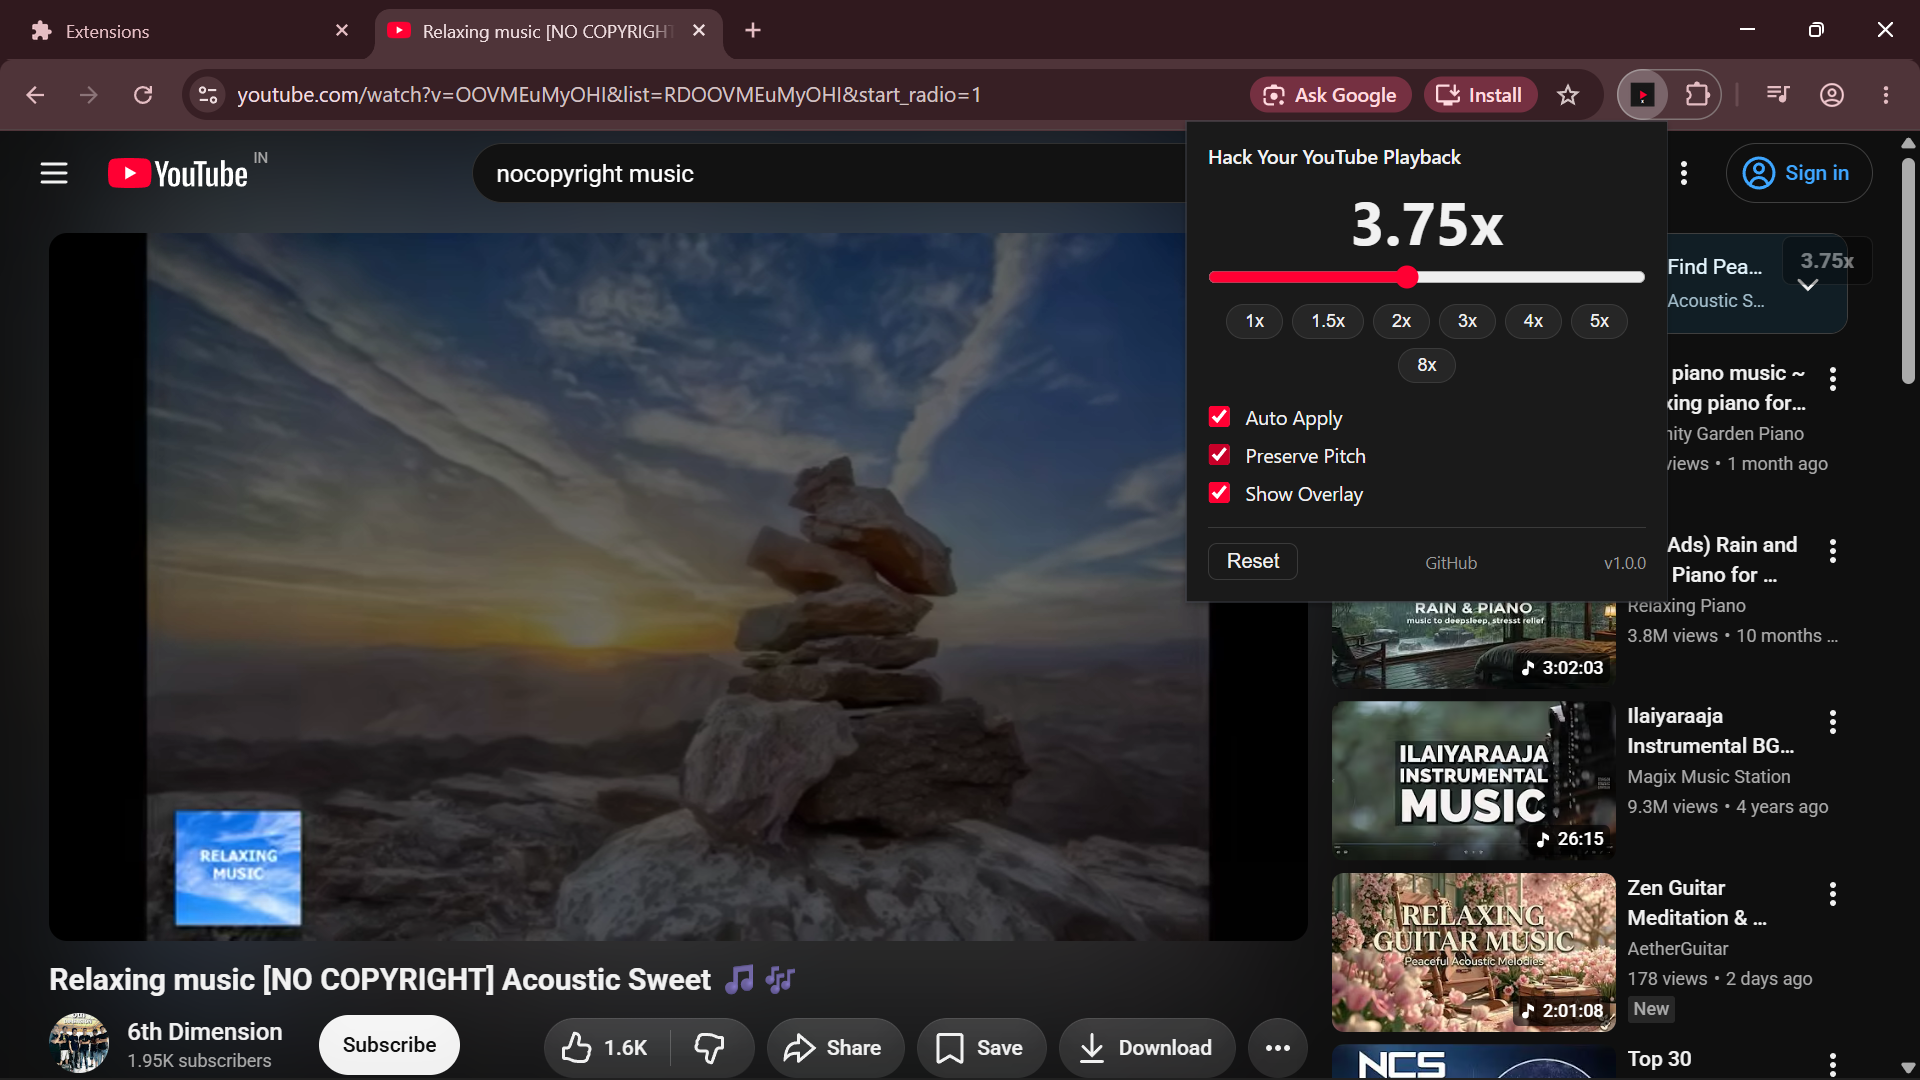Disable the Show Overlay checkbox
The height and width of the screenshot is (1080, 1920).
click(1219, 493)
